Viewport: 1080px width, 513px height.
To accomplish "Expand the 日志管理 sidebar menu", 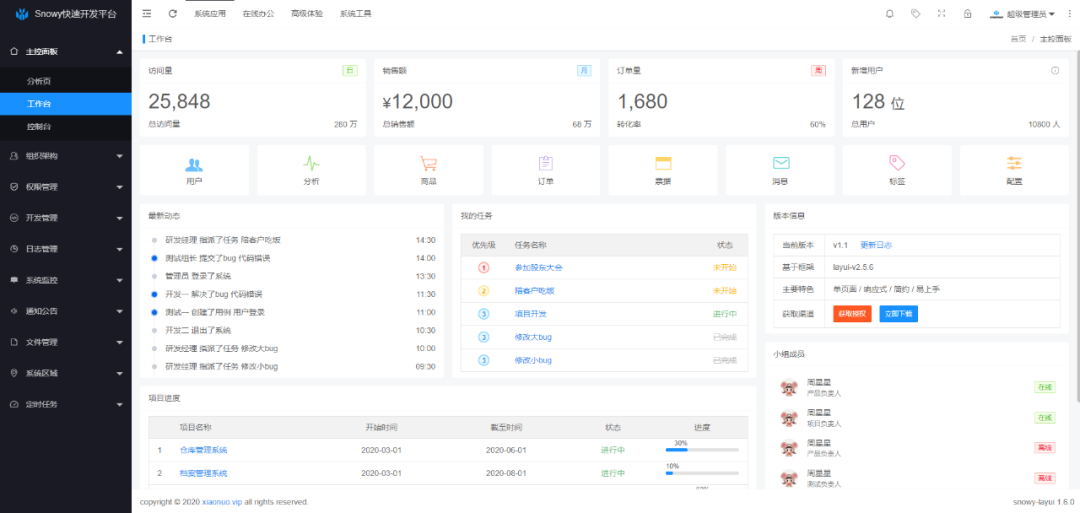I will pos(66,249).
